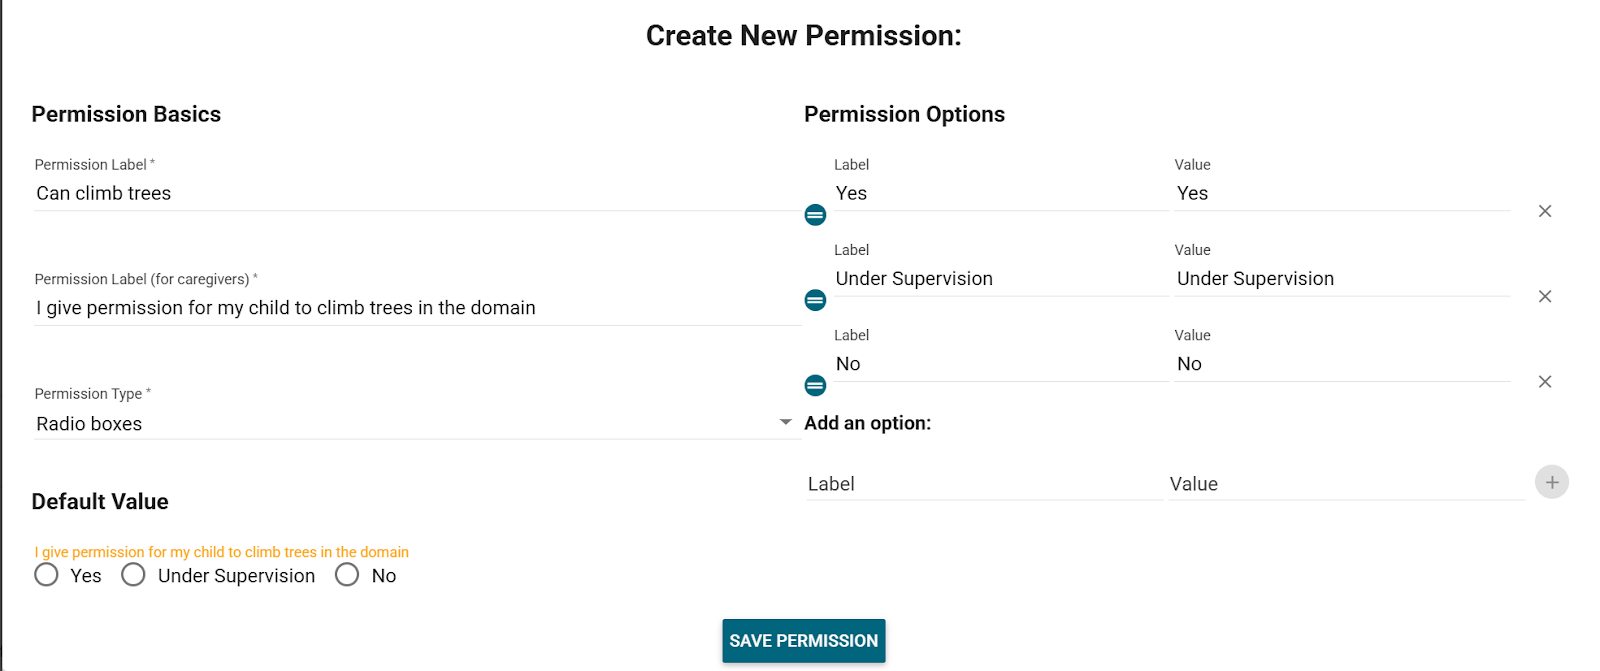Click the drag handle beside the No option
Viewport: 1600px width, 671px height.
(815, 386)
